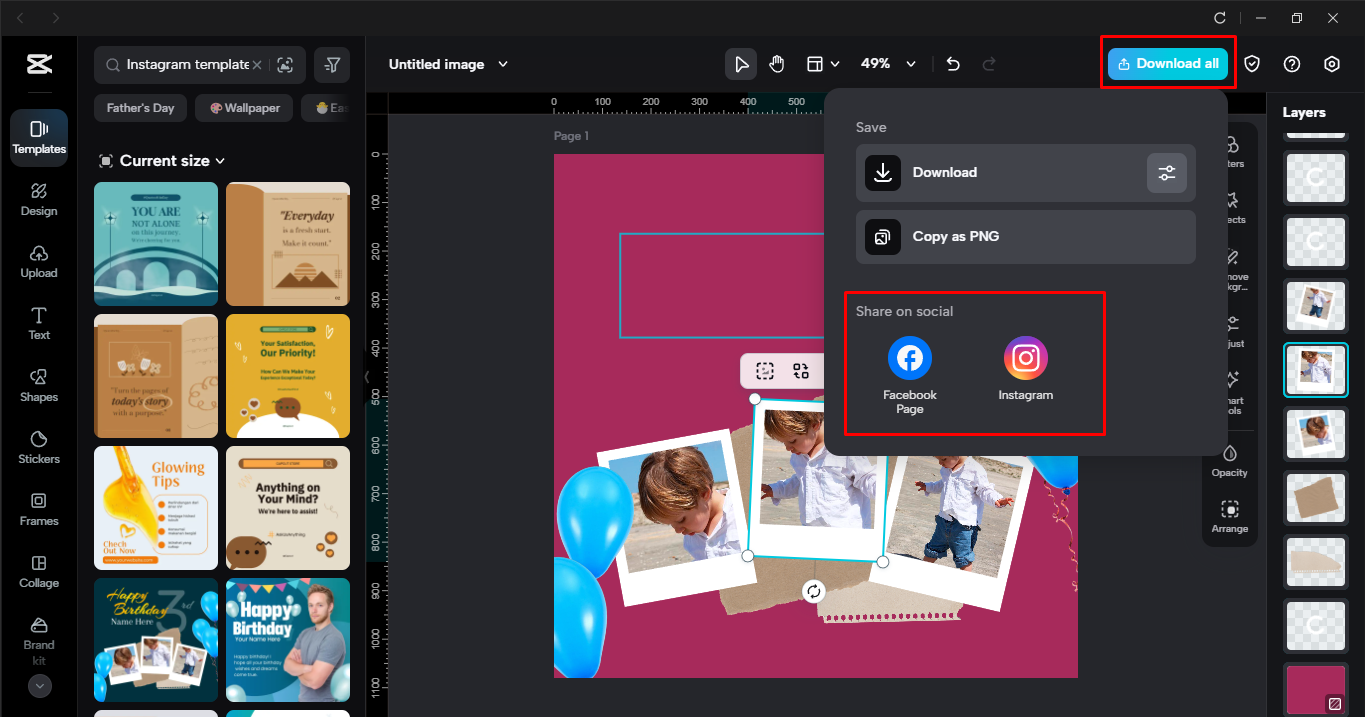Open the Adjust panel
1365x717 pixels.
tap(1230, 330)
